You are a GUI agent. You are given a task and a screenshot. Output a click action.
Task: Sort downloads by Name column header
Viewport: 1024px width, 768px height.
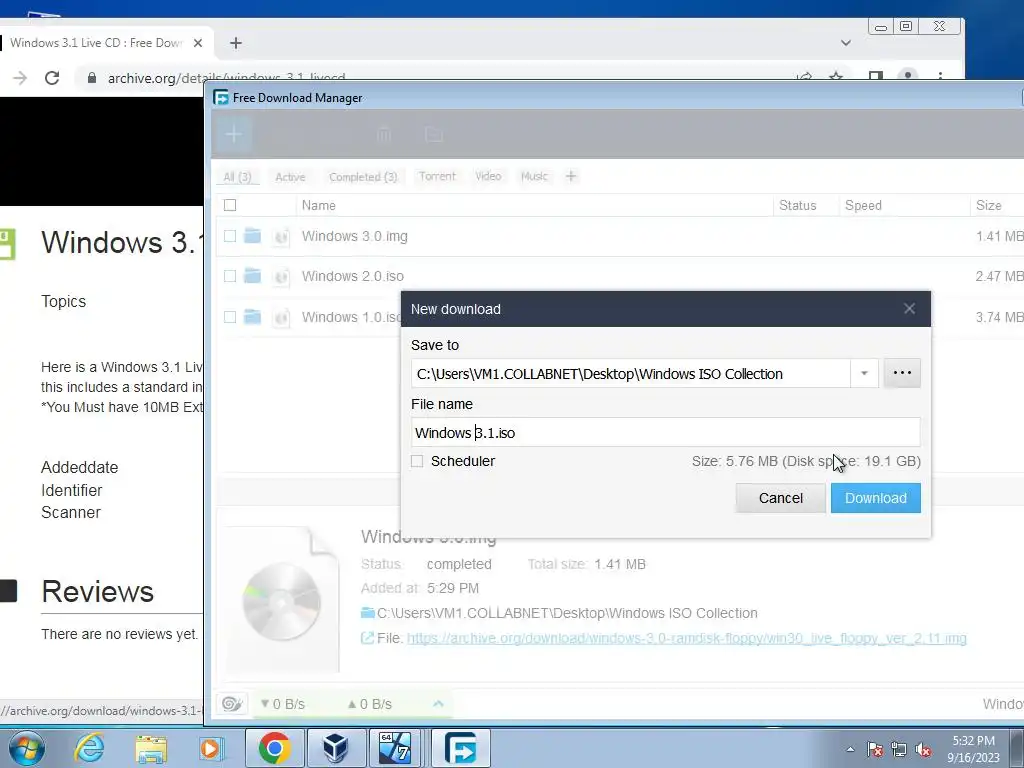click(319, 205)
